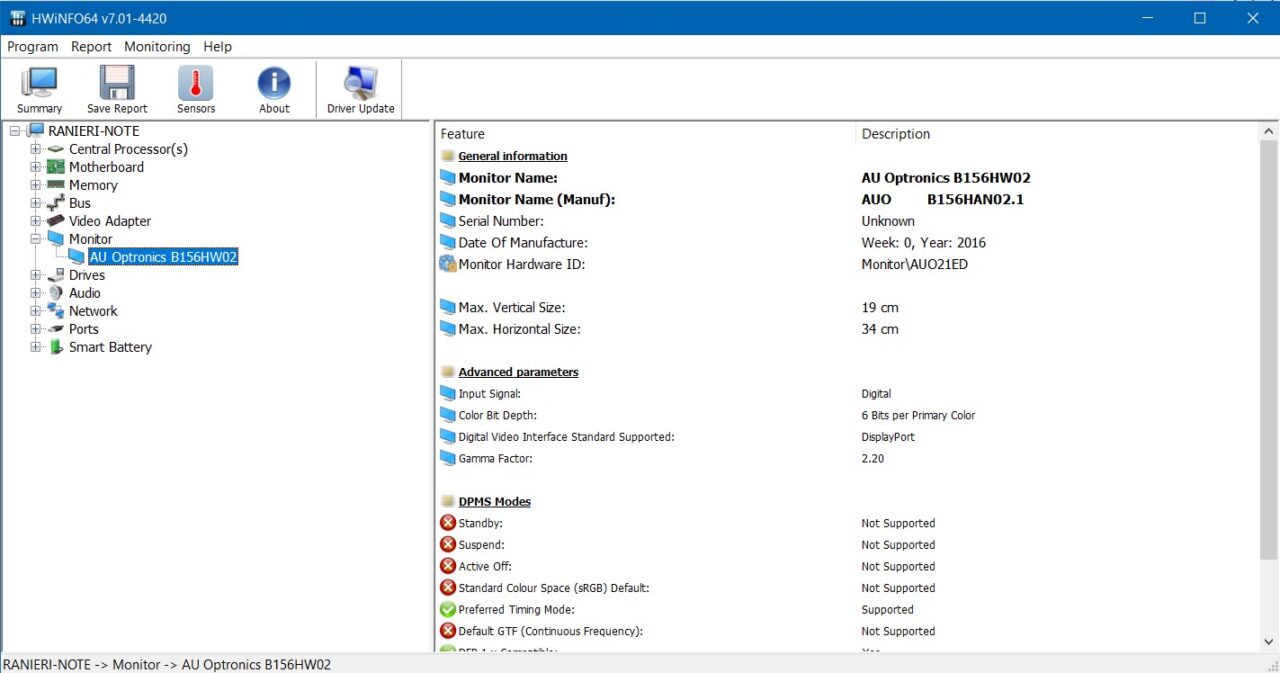Click the Bus node icon

(x=55, y=203)
